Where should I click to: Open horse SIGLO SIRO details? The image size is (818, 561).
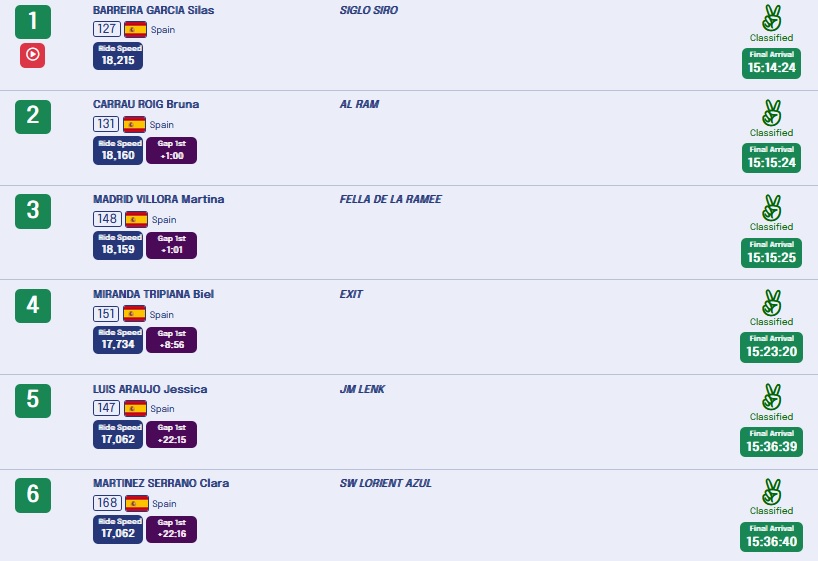tap(369, 10)
